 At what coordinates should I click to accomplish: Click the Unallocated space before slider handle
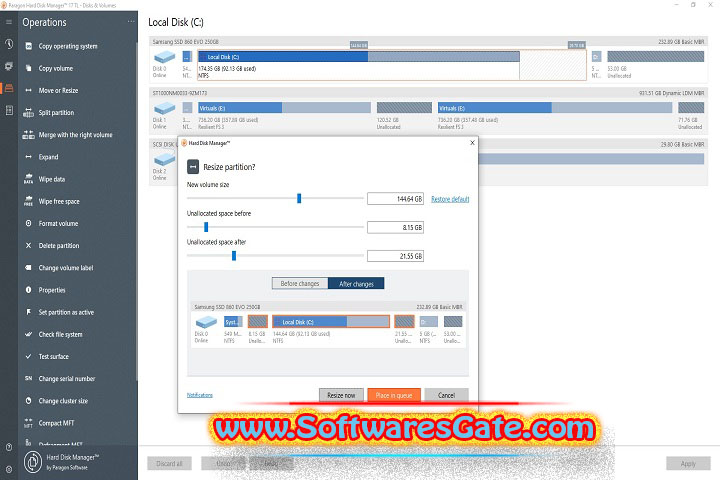point(206,226)
